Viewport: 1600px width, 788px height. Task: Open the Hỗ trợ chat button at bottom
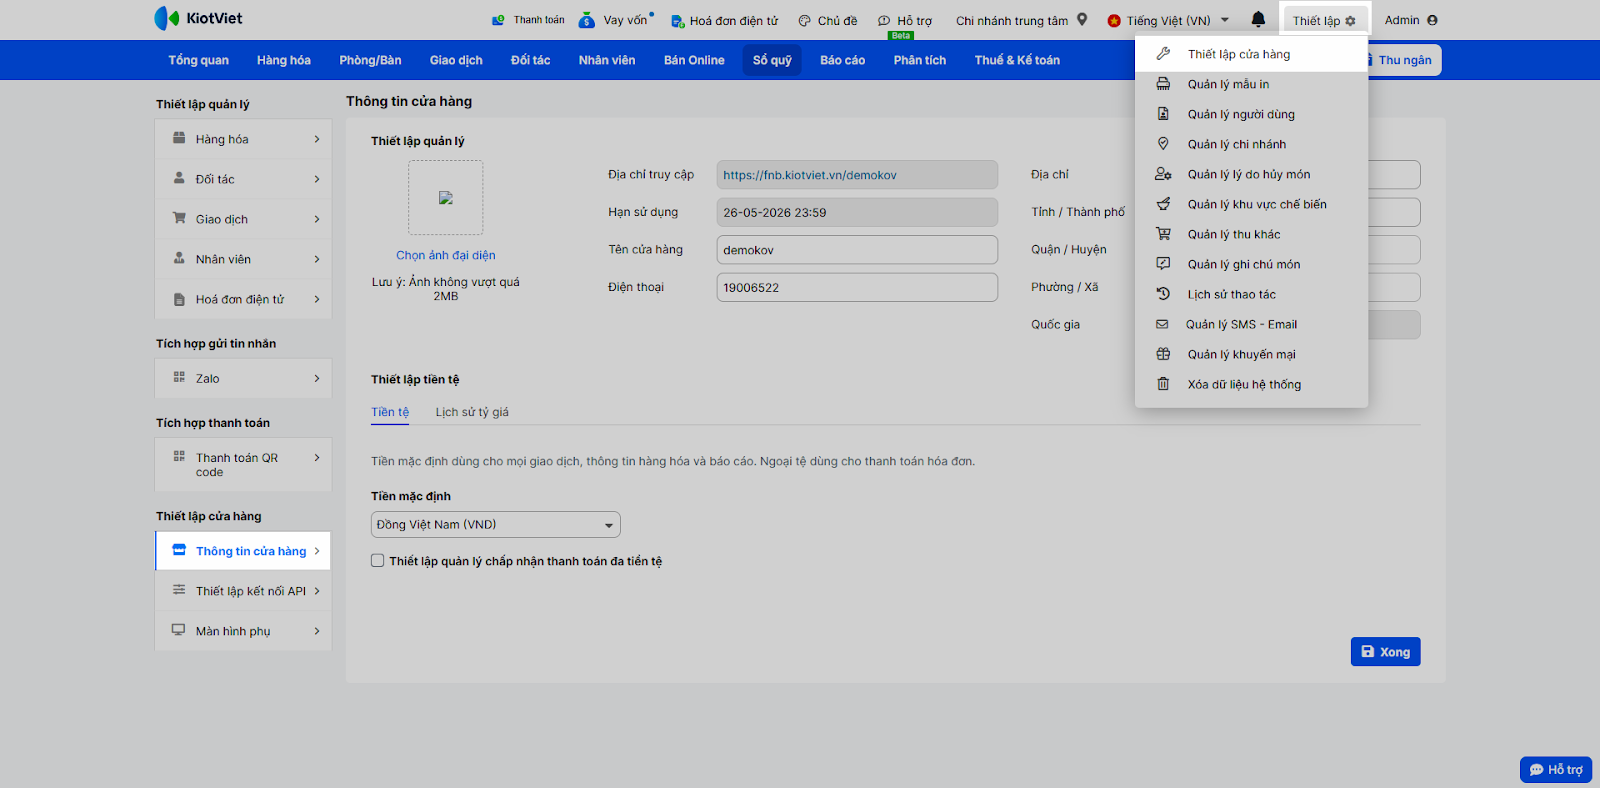[x=1556, y=770]
